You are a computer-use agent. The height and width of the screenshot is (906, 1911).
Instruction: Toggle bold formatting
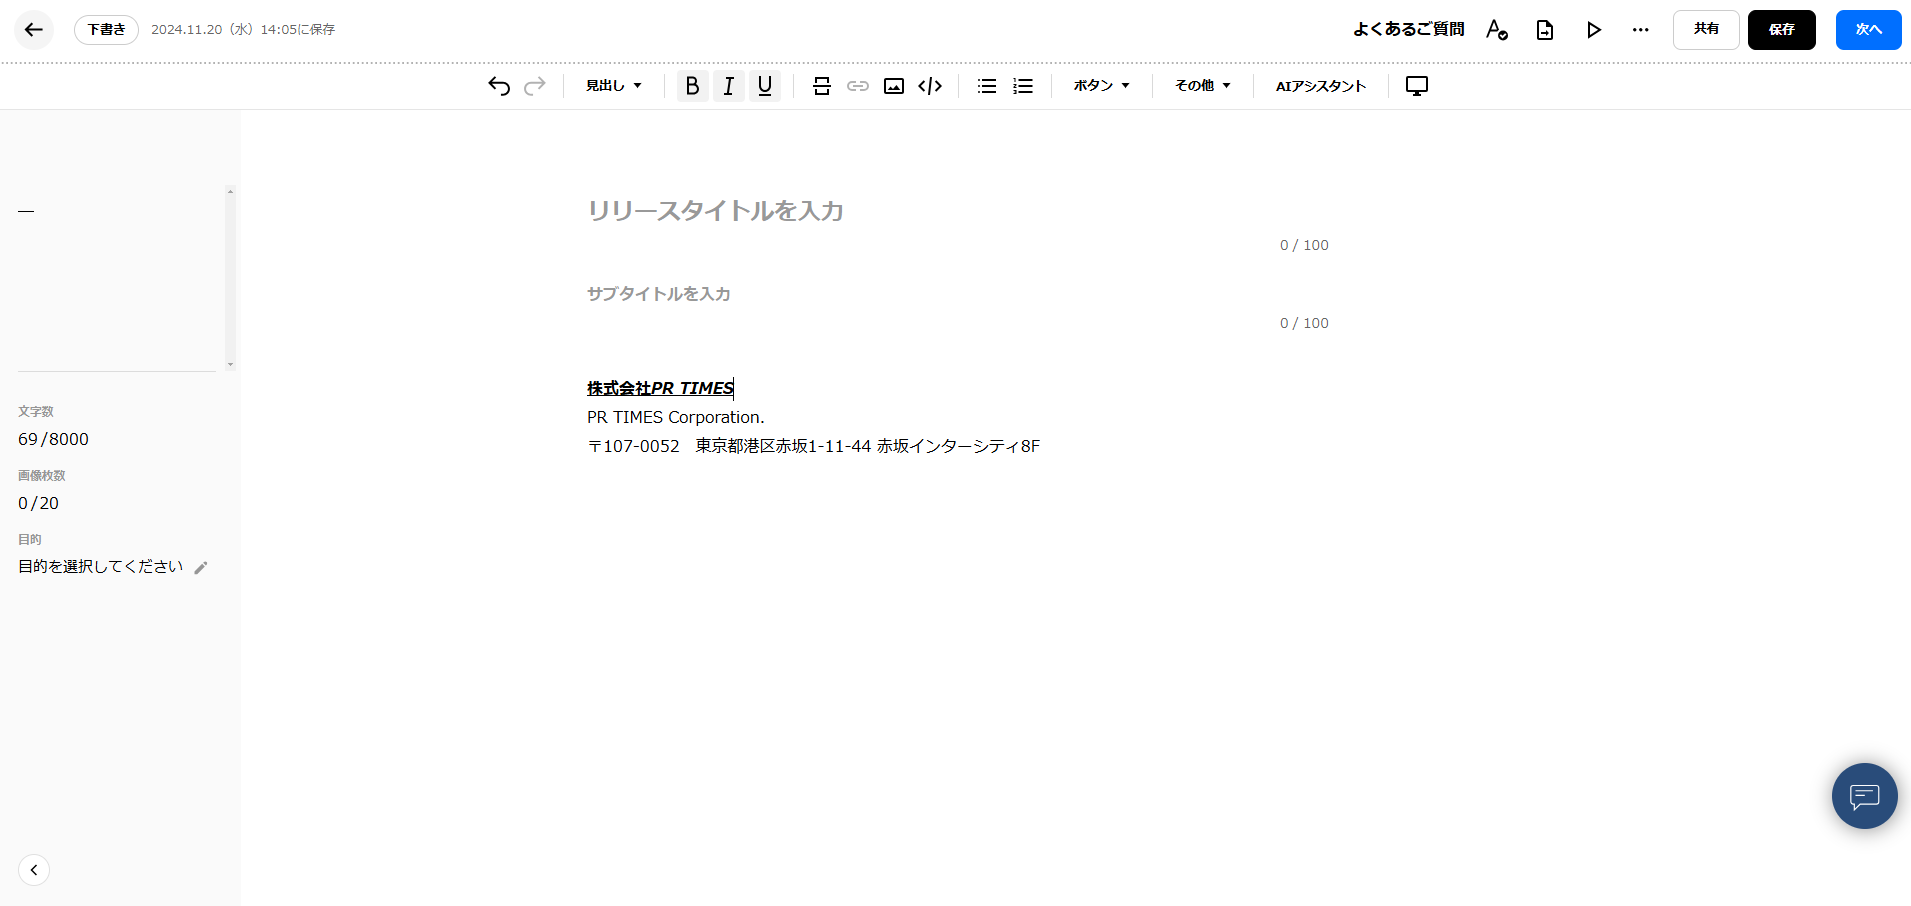click(x=692, y=86)
